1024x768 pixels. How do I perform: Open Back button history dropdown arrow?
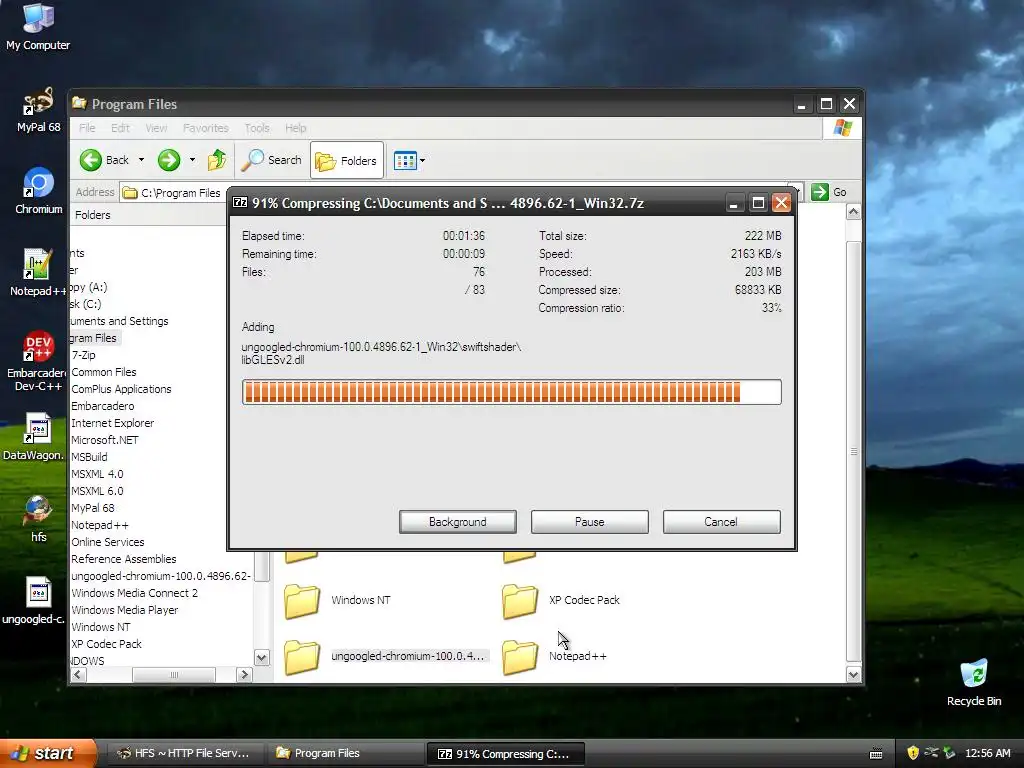(x=141, y=160)
